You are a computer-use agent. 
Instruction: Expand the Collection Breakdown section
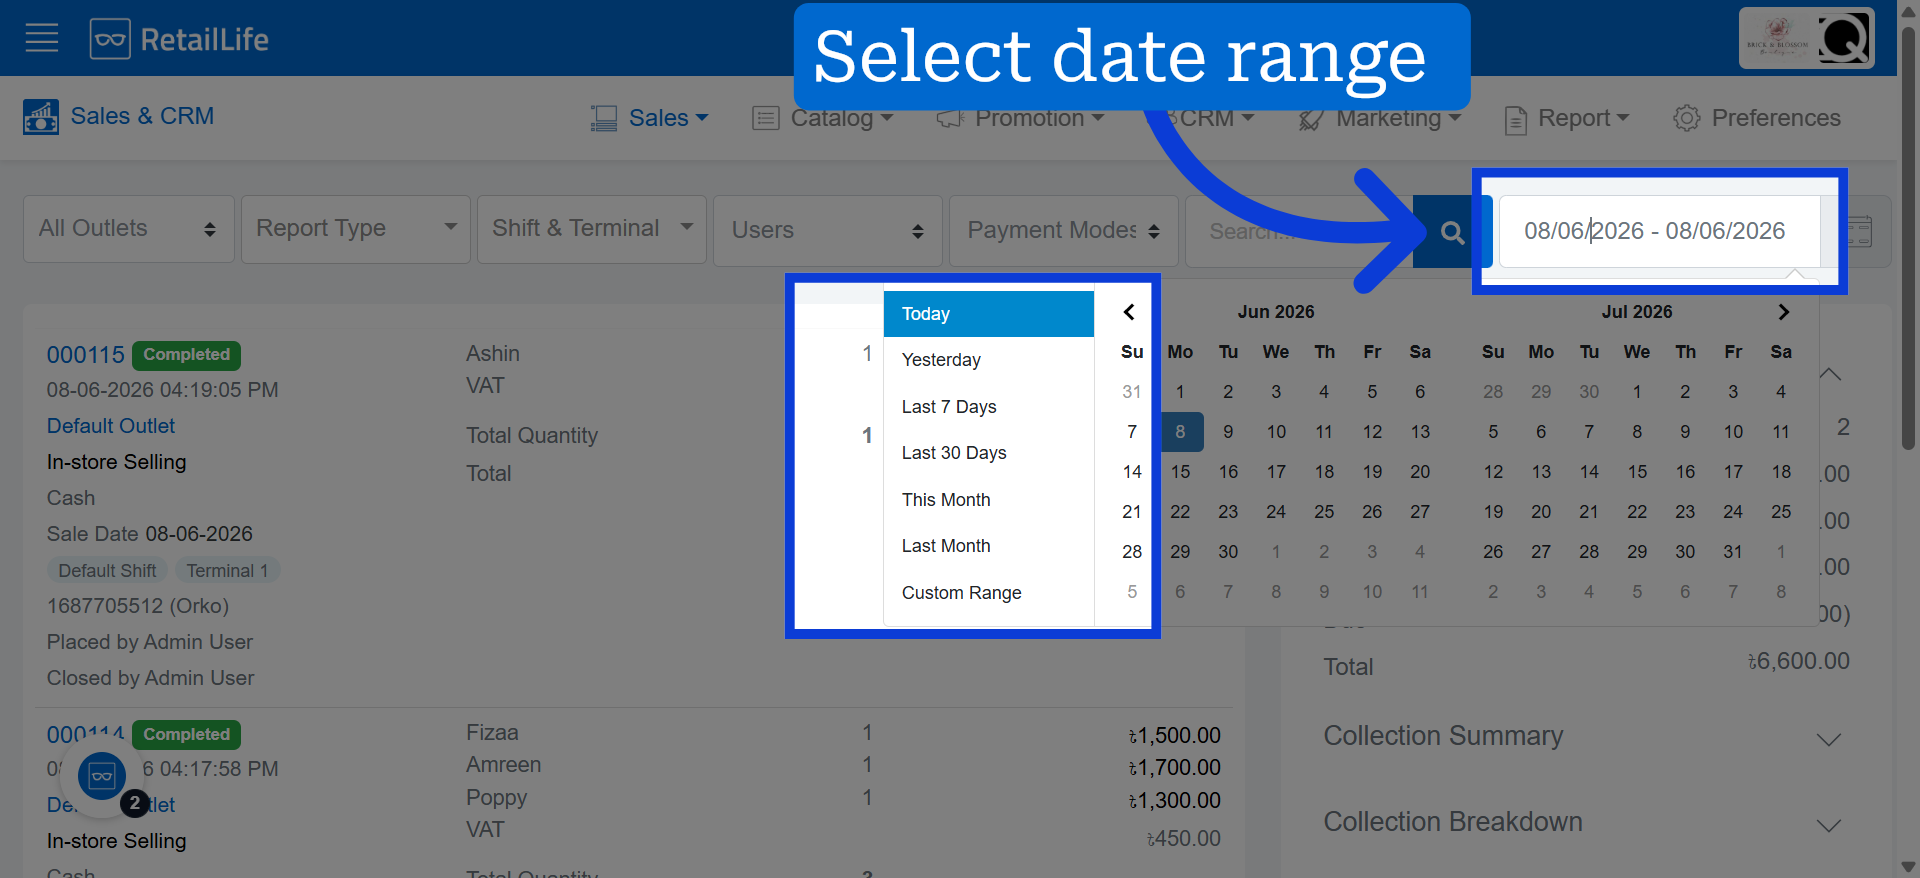click(1582, 823)
